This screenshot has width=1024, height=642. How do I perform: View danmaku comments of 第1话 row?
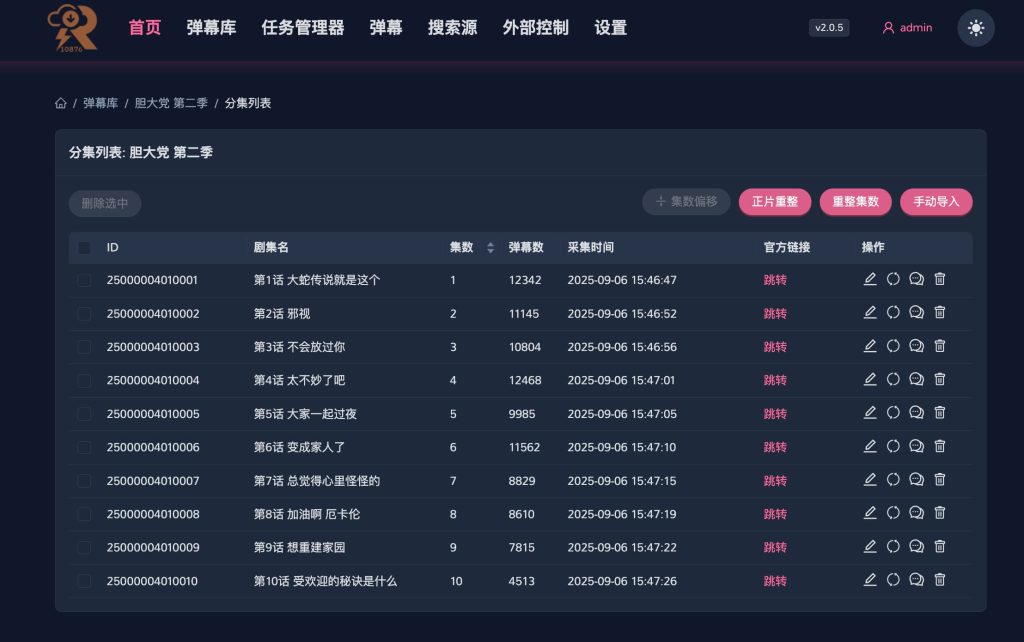[x=916, y=280]
